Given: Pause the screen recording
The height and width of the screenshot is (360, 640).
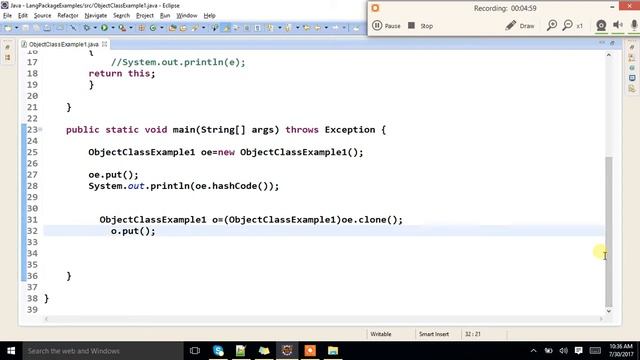Looking at the screenshot, I should [x=386, y=26].
